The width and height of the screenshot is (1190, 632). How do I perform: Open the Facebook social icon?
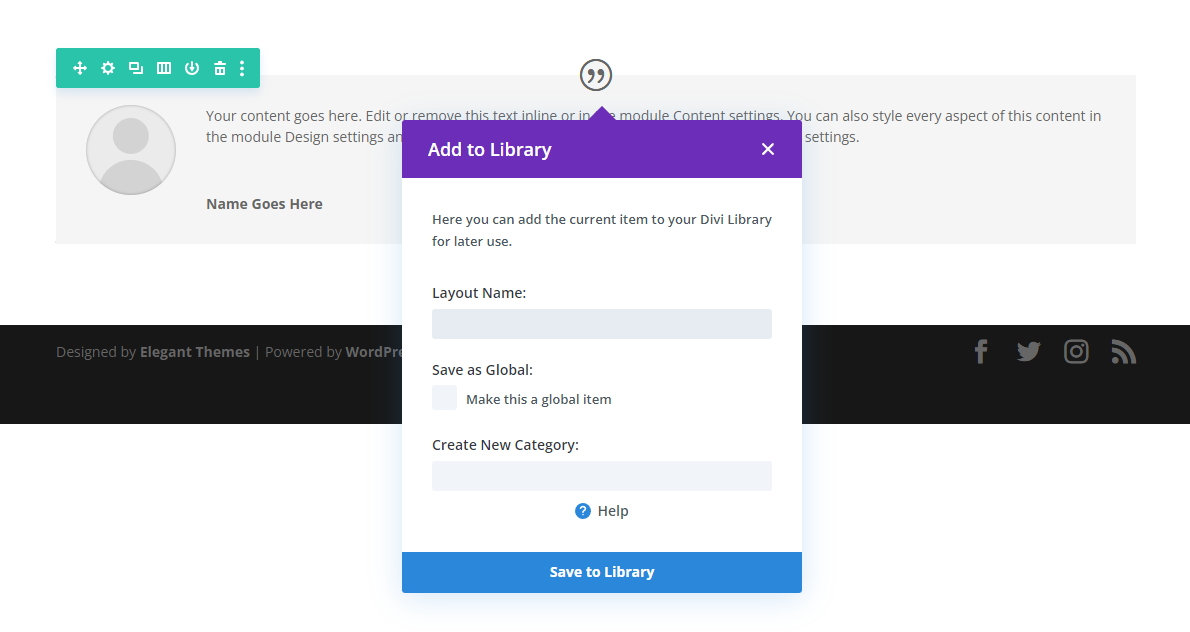(x=980, y=351)
